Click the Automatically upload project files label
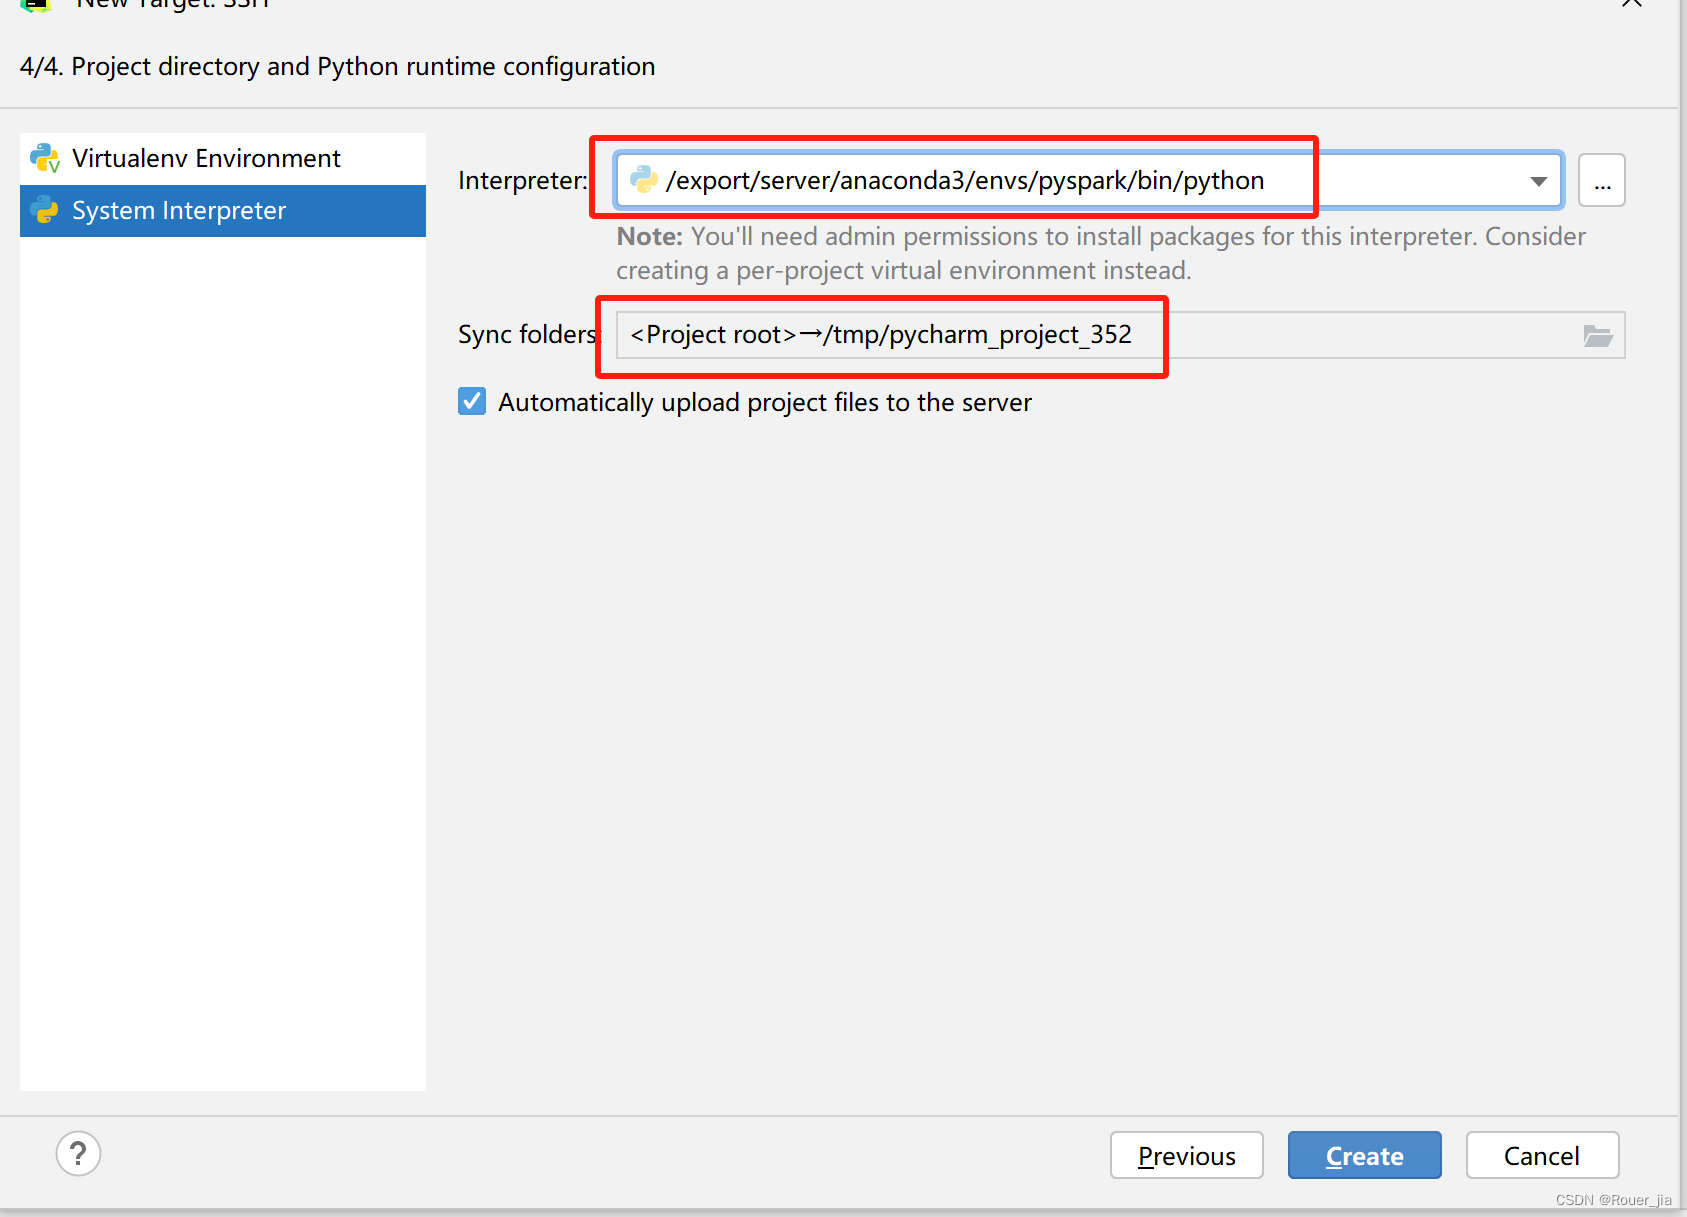Screen dimensions: 1687x1217 (x=765, y=402)
